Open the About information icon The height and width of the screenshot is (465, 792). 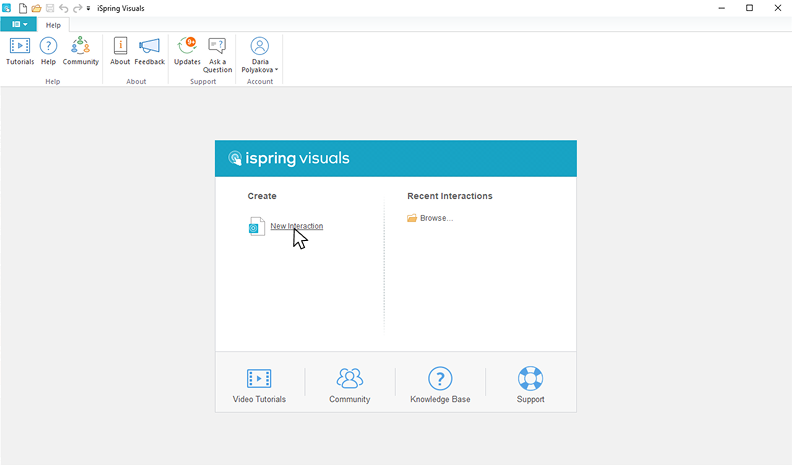pos(120,51)
